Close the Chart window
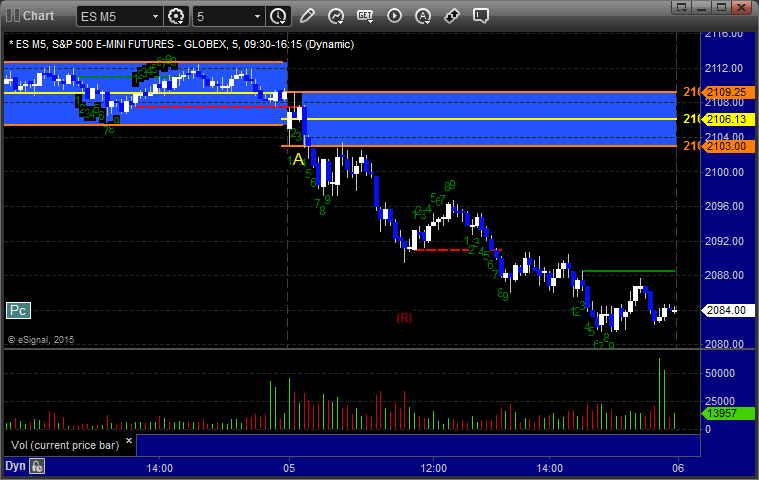This screenshot has width=759, height=480. click(741, 7)
